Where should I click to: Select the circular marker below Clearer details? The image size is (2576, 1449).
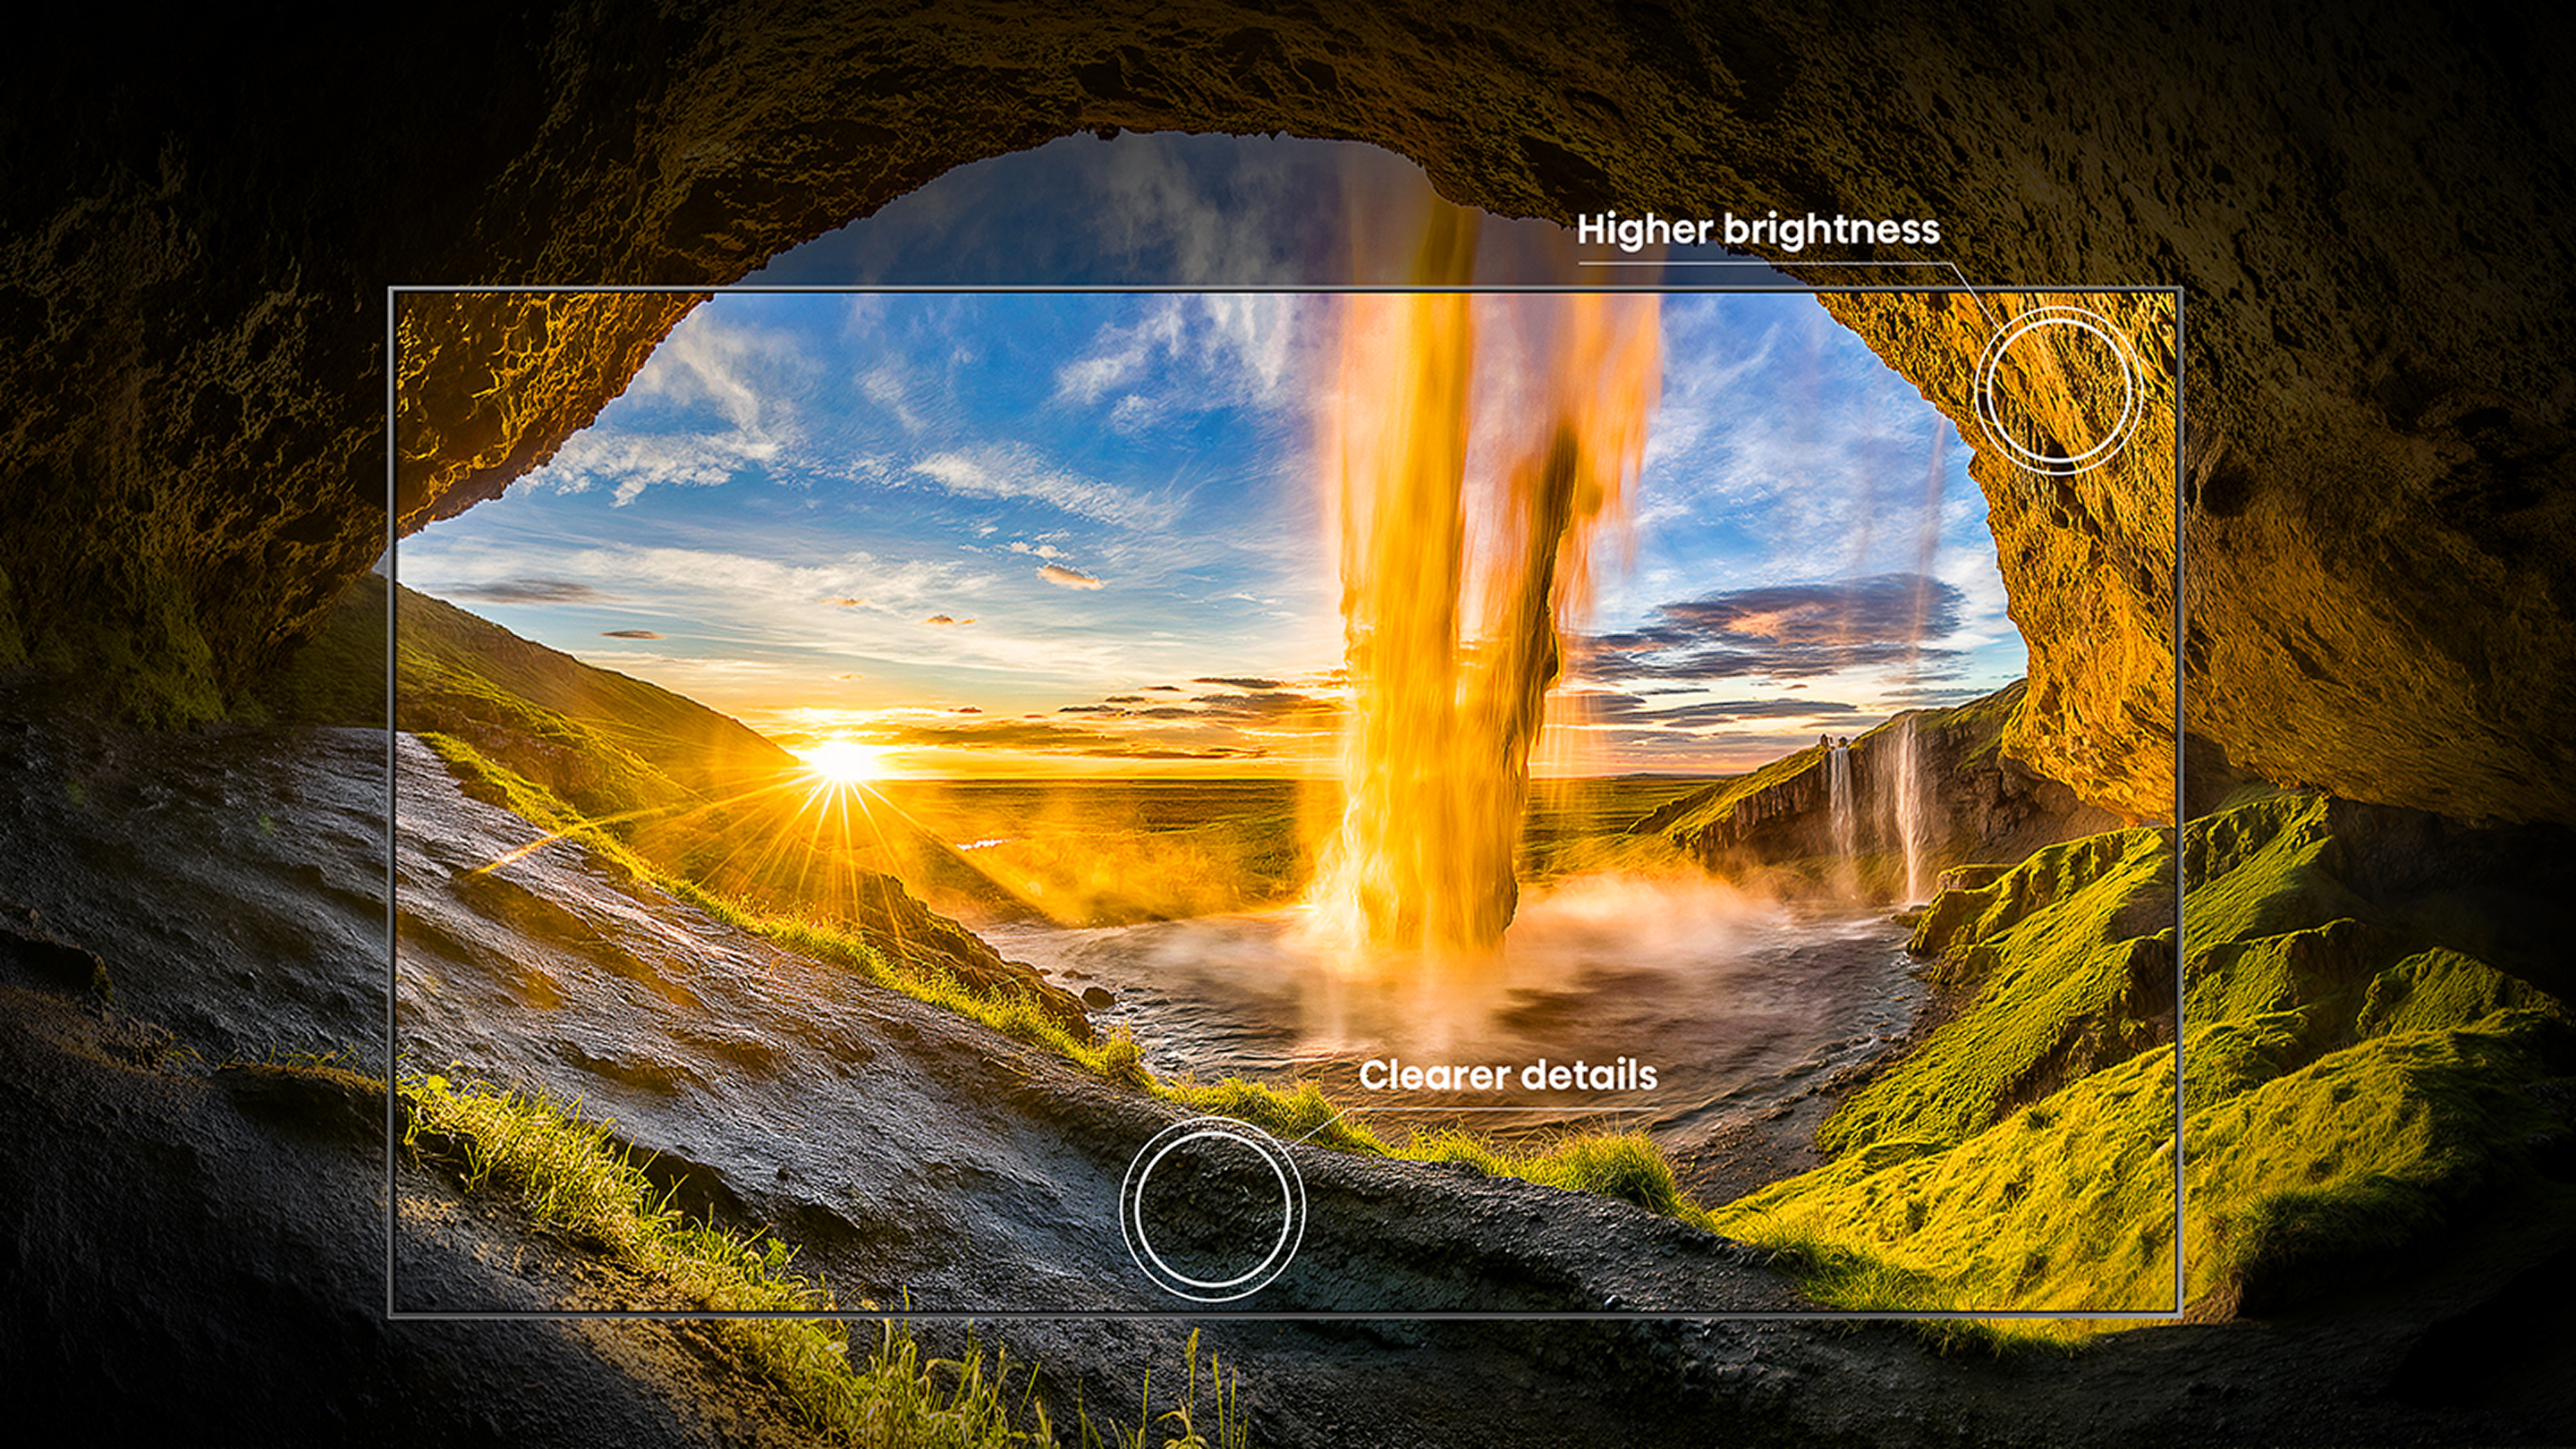coord(1212,1208)
